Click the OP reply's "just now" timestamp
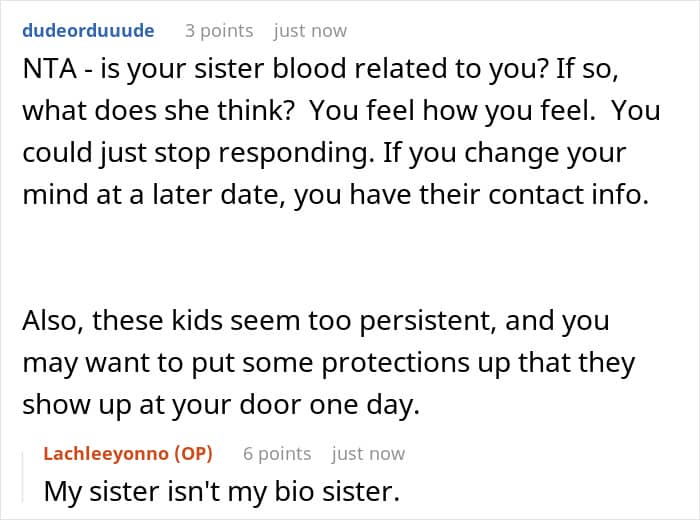This screenshot has width=700, height=520. click(368, 453)
